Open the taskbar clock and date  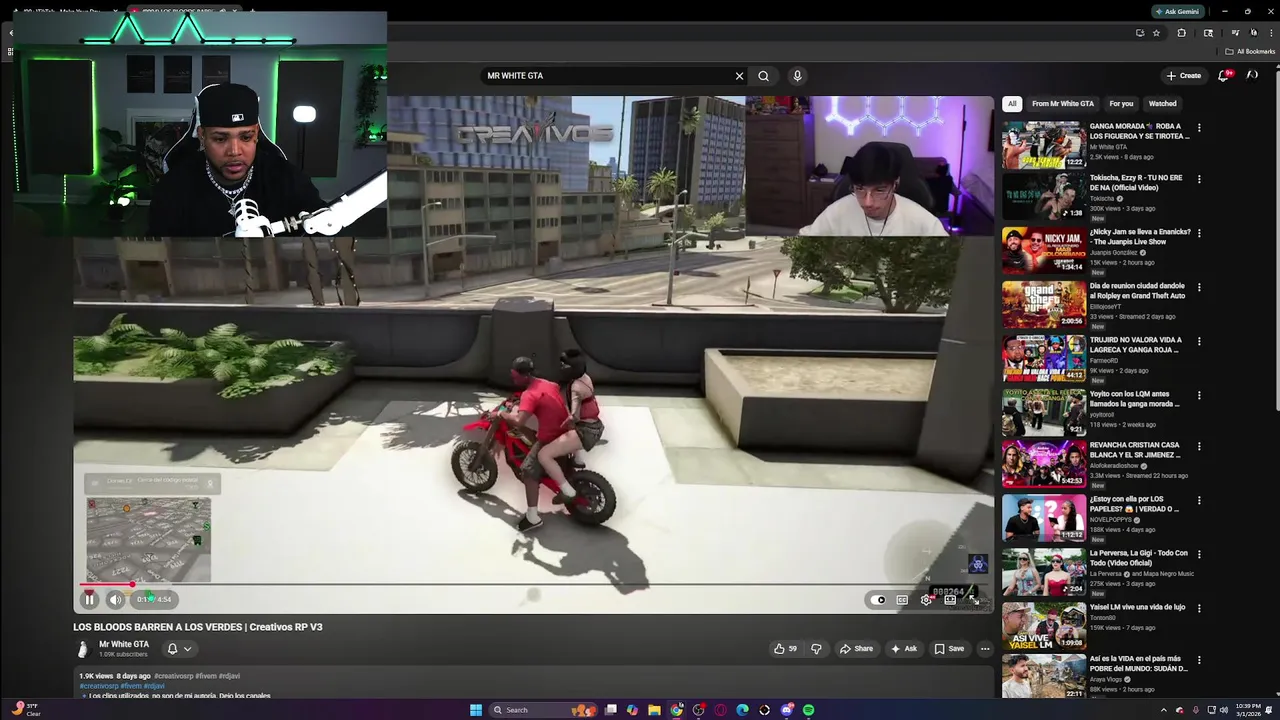coord(1248,710)
